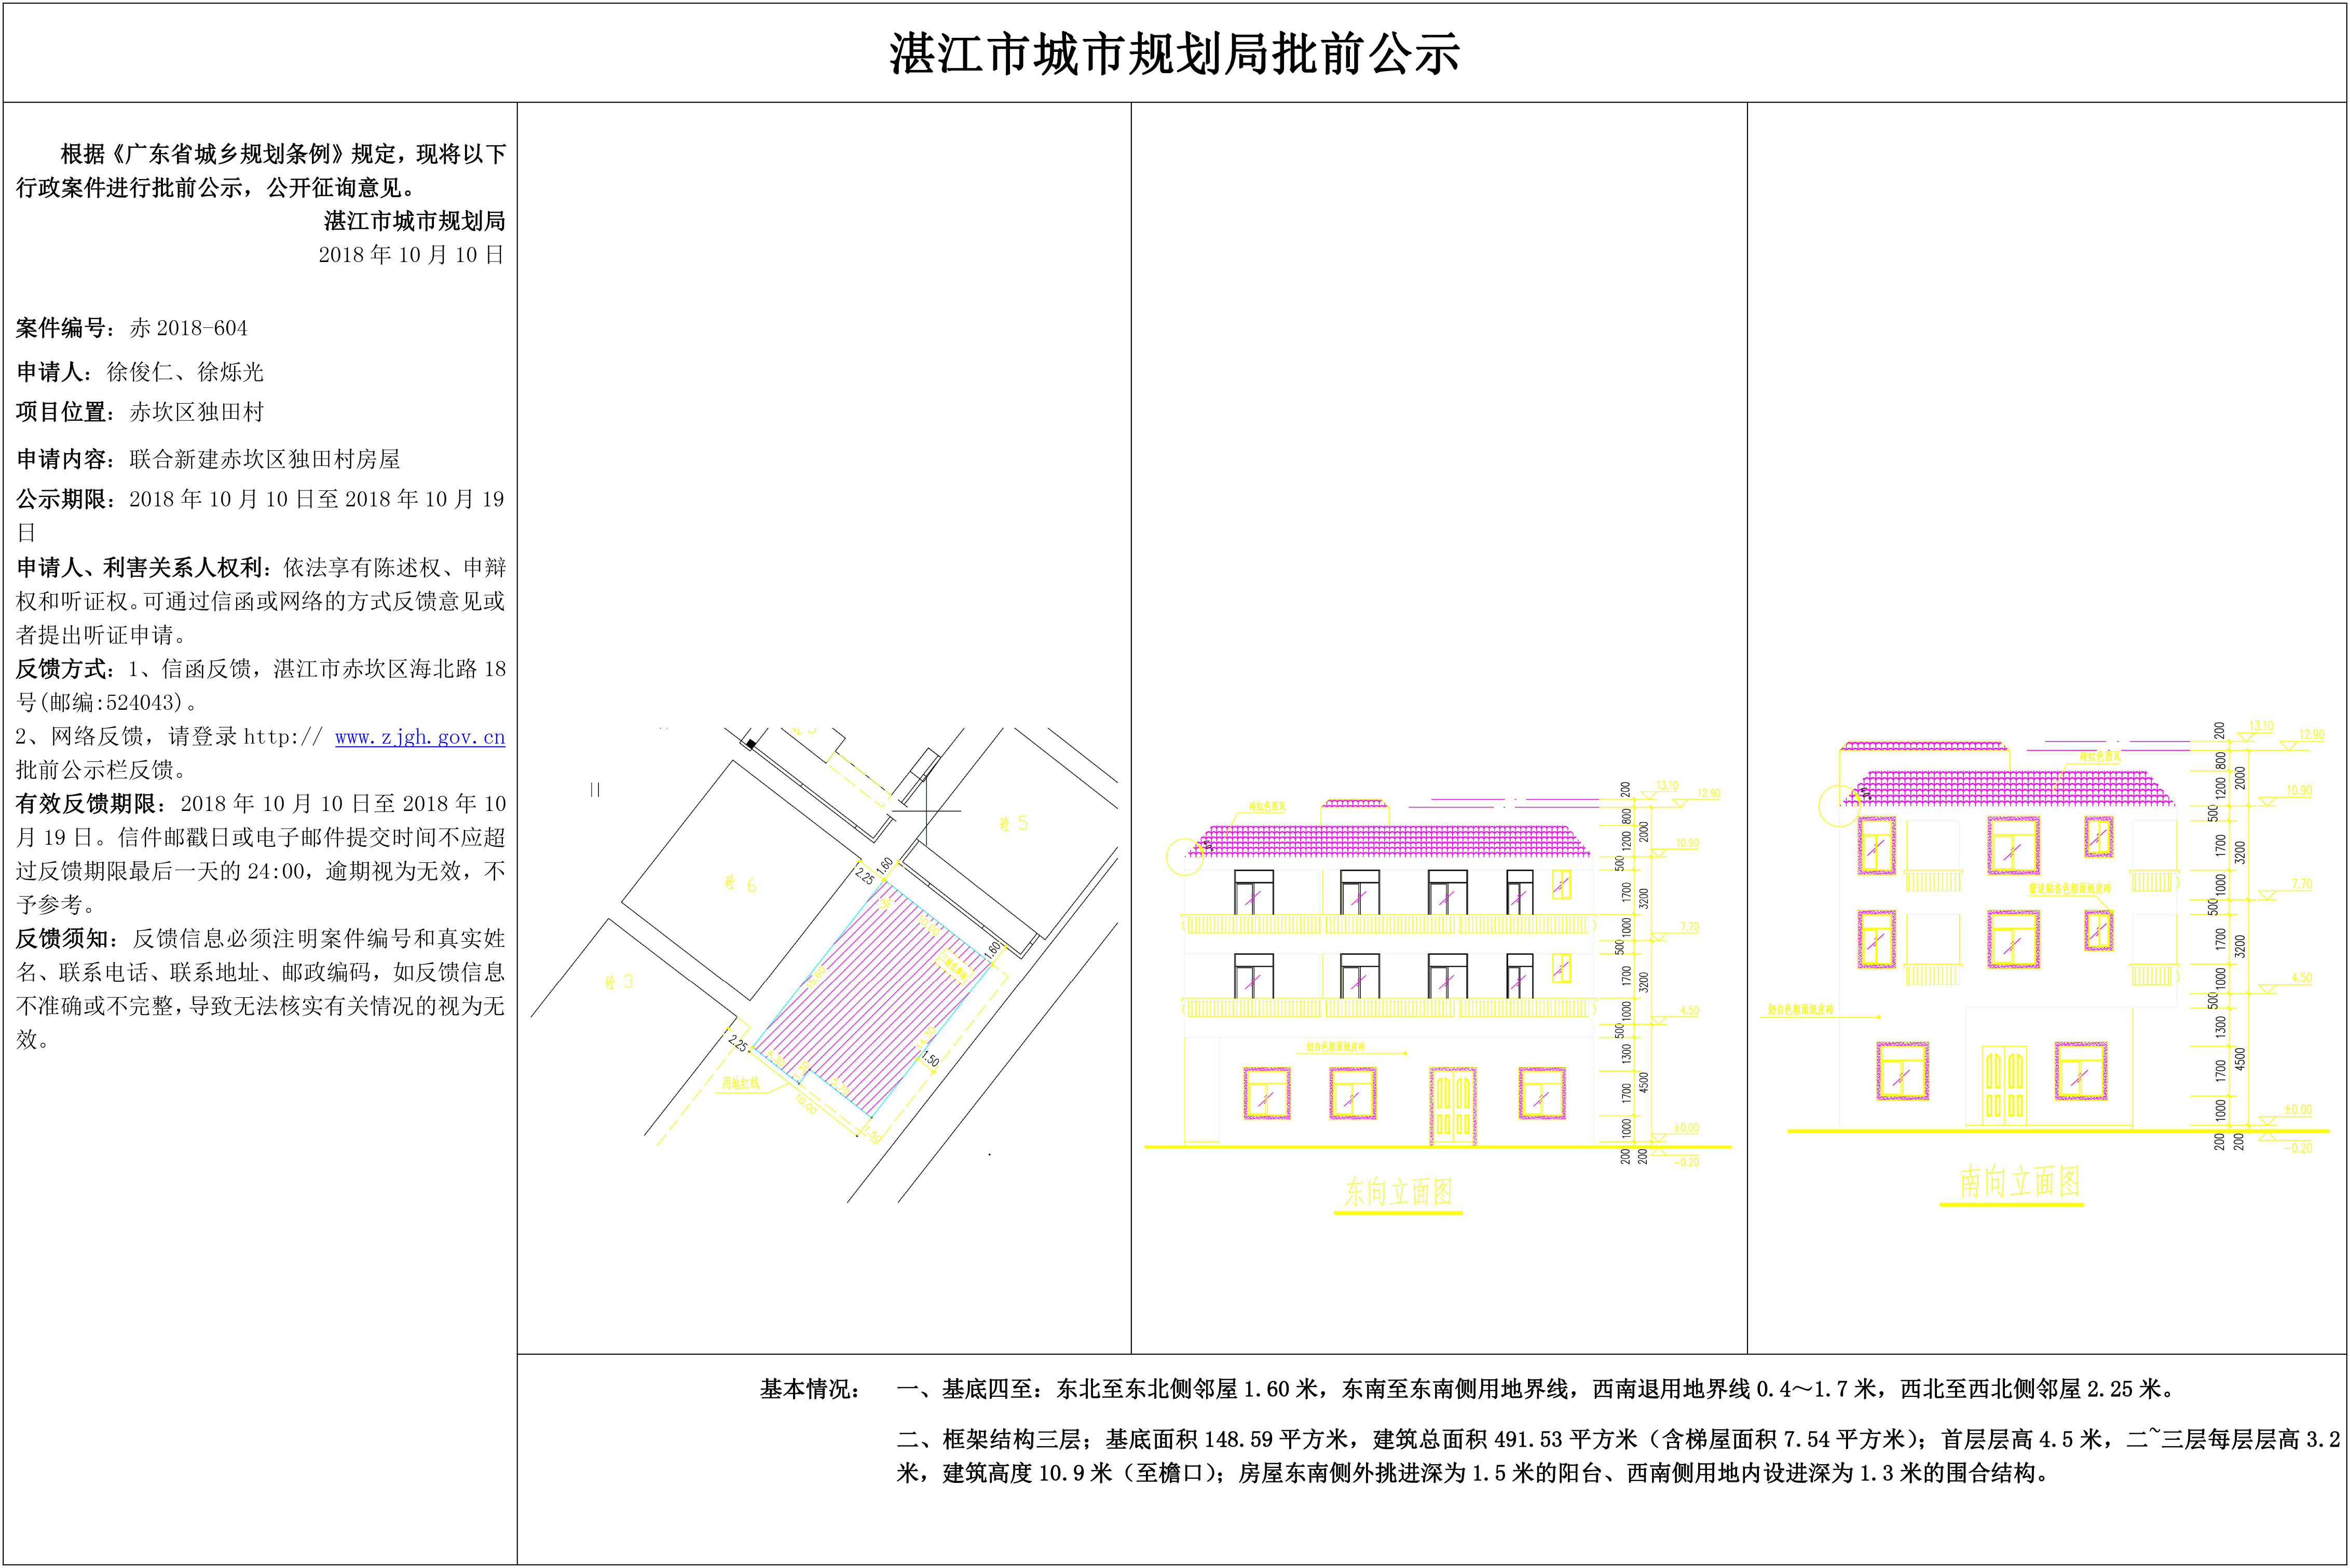Click the case number 赤2018-604
Screen dimensions: 2350x1568
pyautogui.click(x=188, y=328)
